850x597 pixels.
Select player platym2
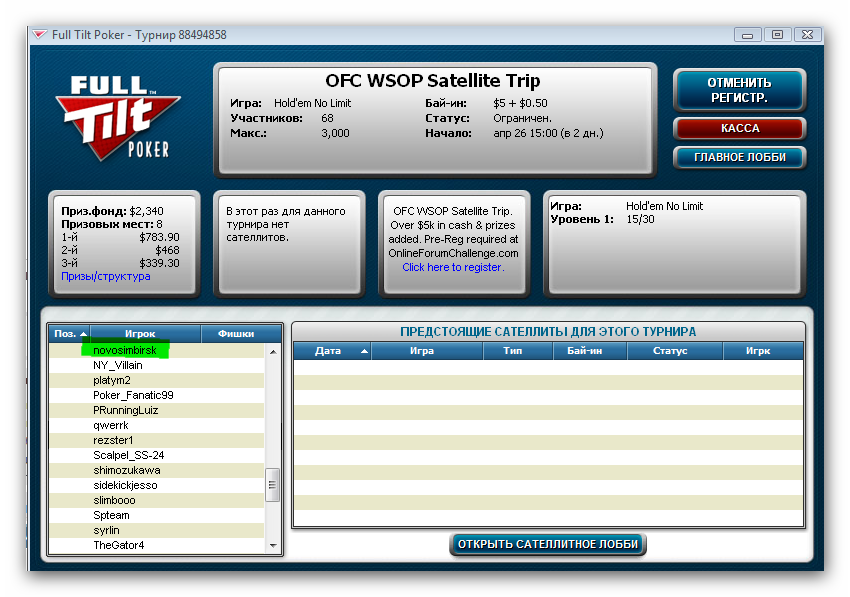(157, 381)
